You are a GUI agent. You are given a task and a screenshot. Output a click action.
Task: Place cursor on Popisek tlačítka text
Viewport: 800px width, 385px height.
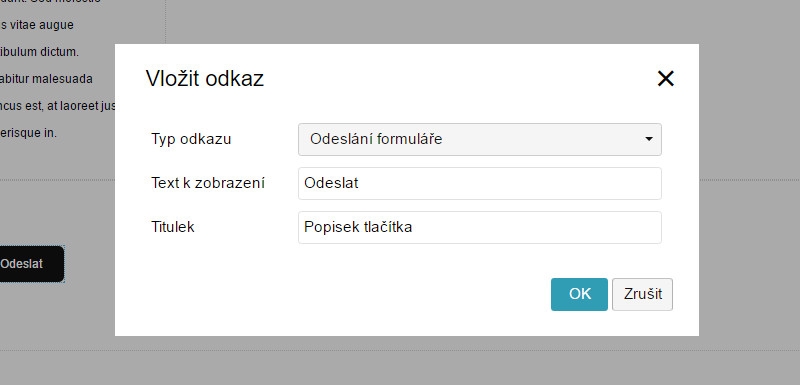[x=358, y=227]
